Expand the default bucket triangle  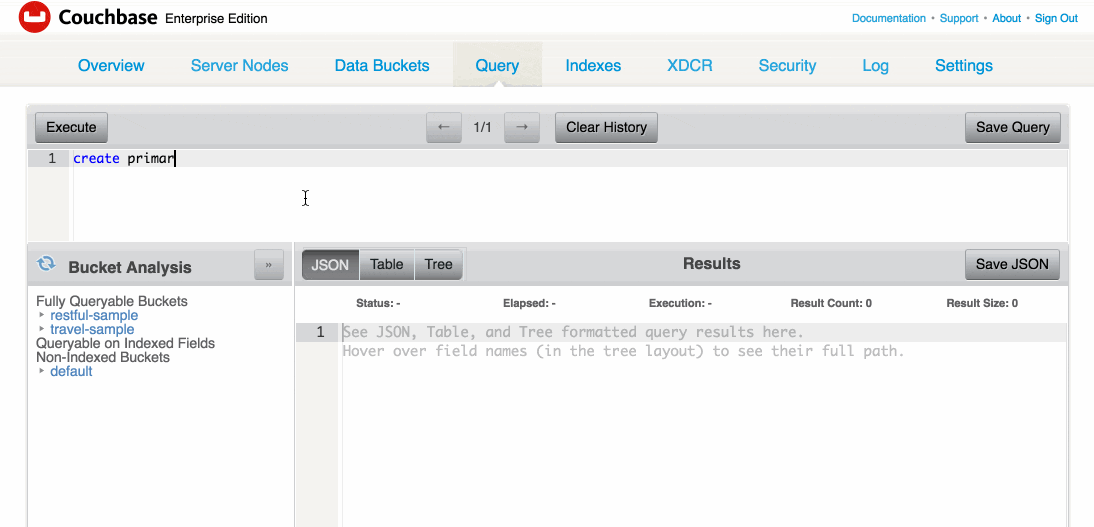coord(43,371)
